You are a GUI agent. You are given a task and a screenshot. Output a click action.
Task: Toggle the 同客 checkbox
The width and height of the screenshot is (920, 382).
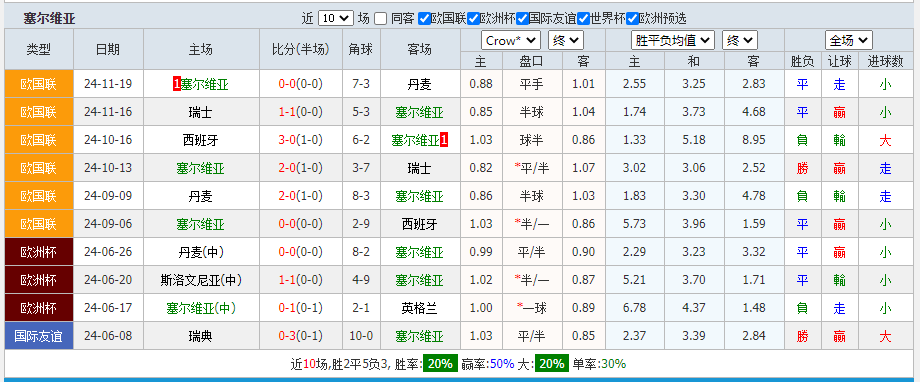[381, 19]
